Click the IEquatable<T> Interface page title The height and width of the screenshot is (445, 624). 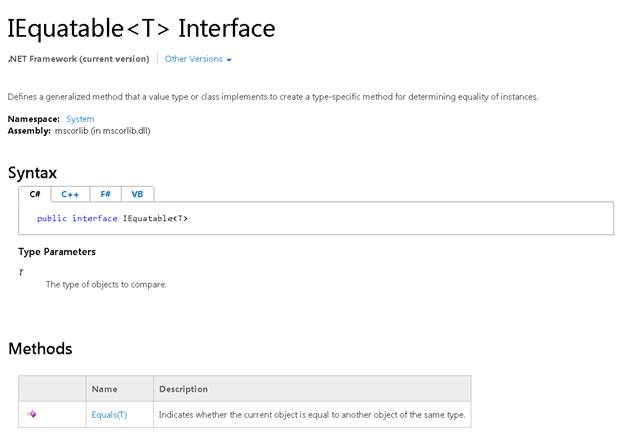pos(141,28)
